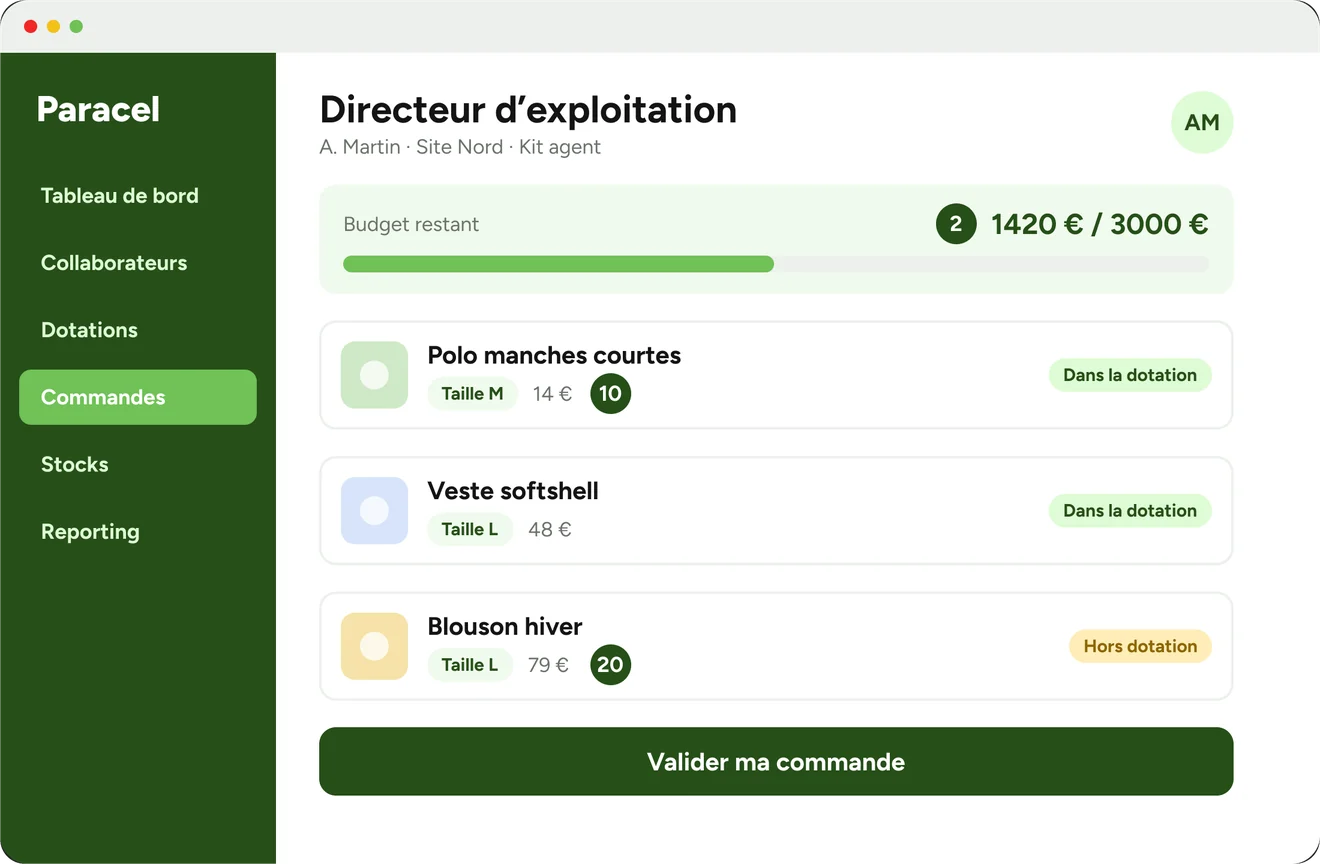Click the quantity badge 20 on Blouson hiver

(x=610, y=664)
